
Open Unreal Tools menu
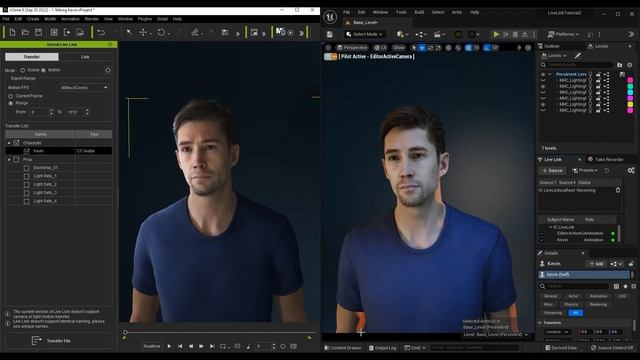401,12
